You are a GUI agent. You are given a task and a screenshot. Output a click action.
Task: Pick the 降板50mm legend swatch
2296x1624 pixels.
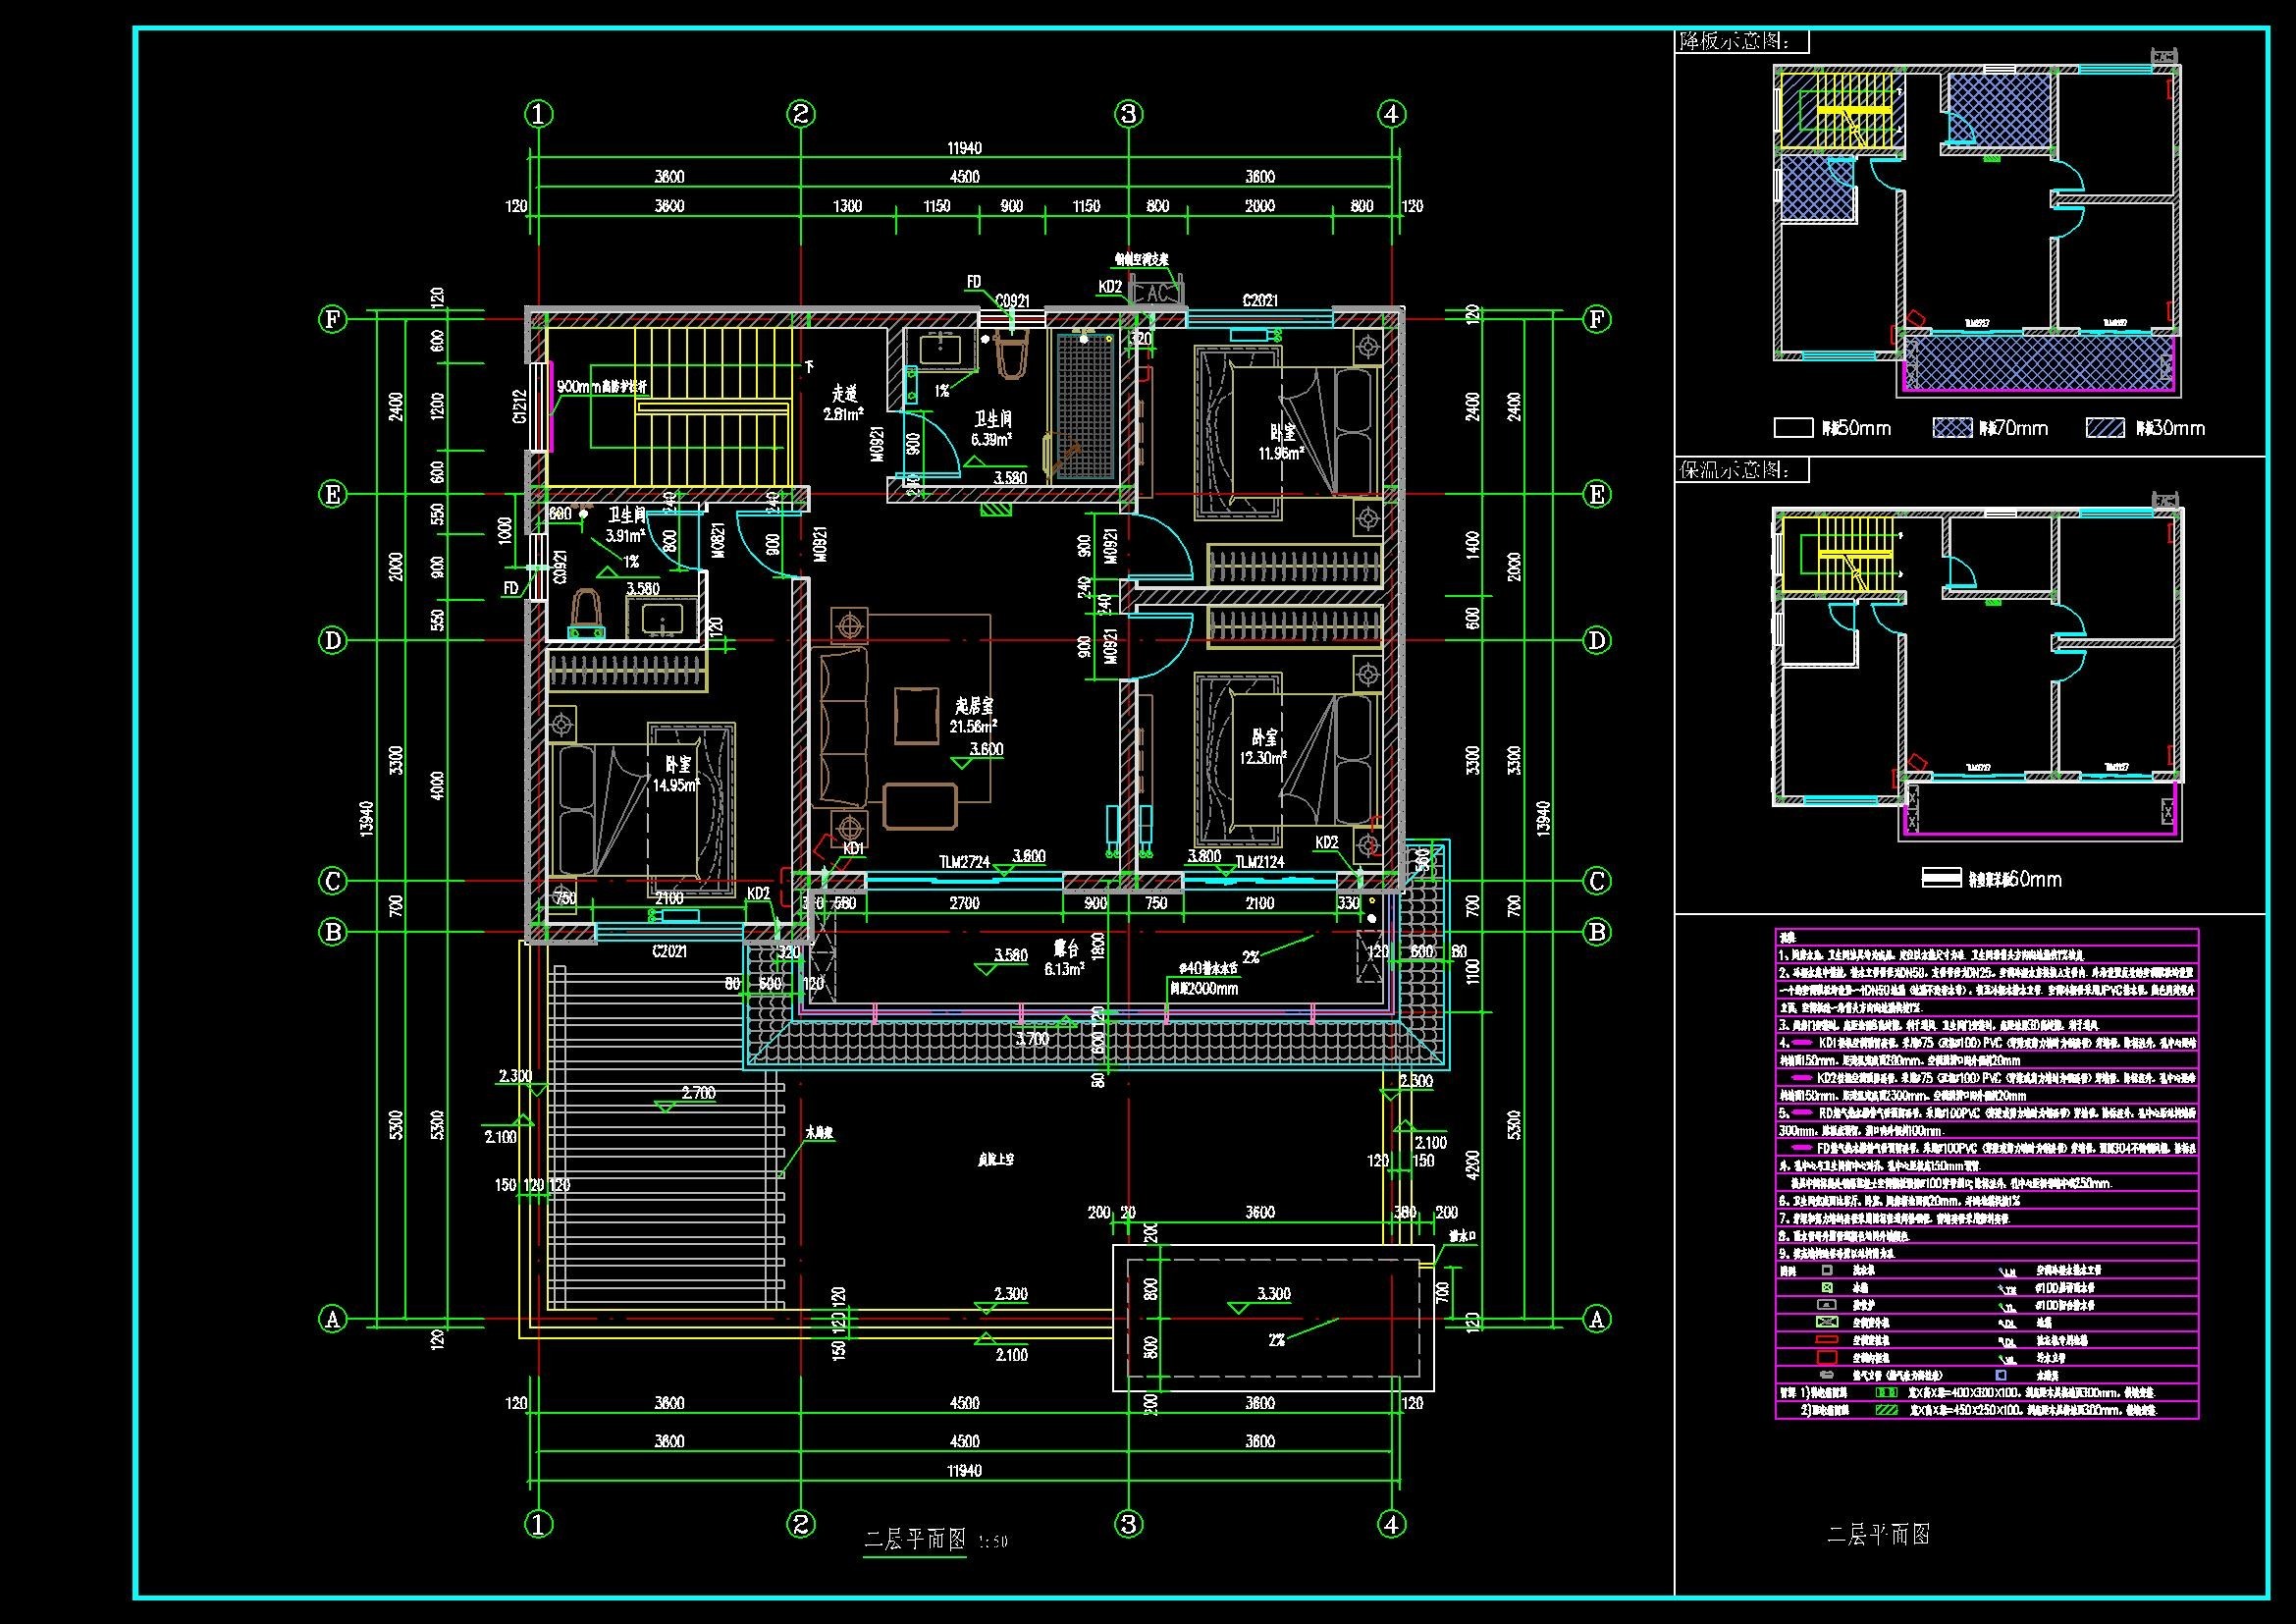[1794, 428]
